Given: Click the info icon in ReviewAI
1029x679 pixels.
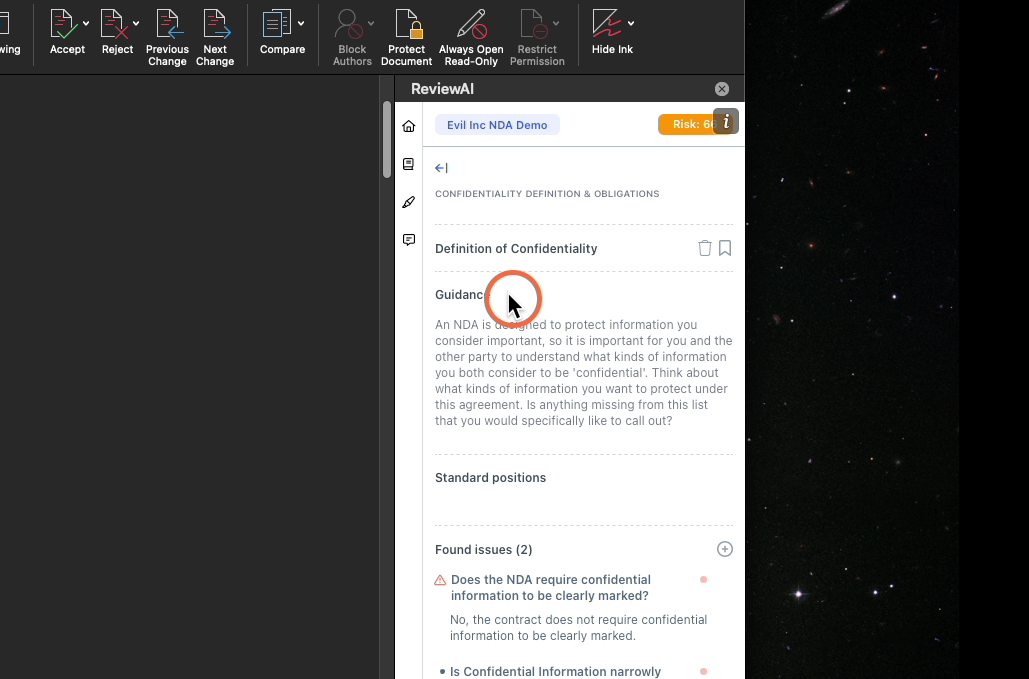Looking at the screenshot, I should [726, 122].
